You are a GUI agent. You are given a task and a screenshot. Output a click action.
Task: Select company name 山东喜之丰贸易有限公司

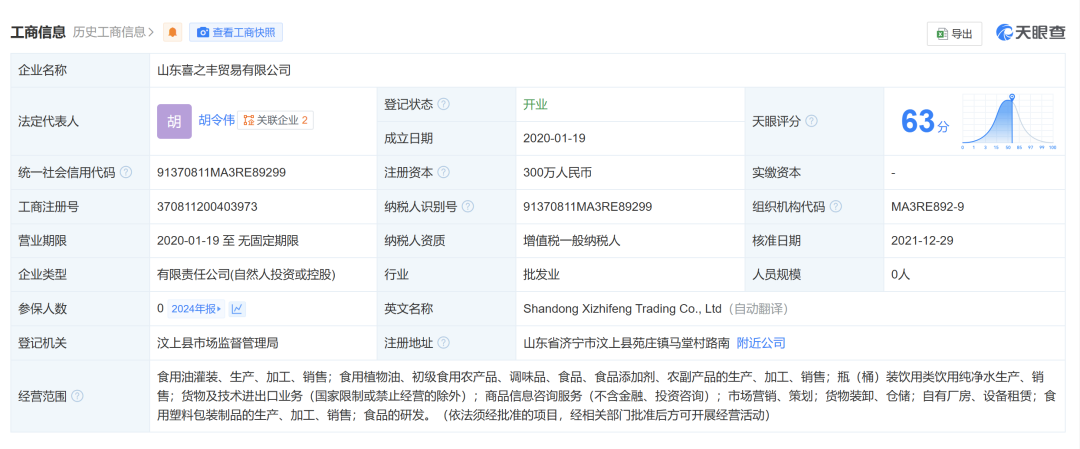tap(225, 70)
